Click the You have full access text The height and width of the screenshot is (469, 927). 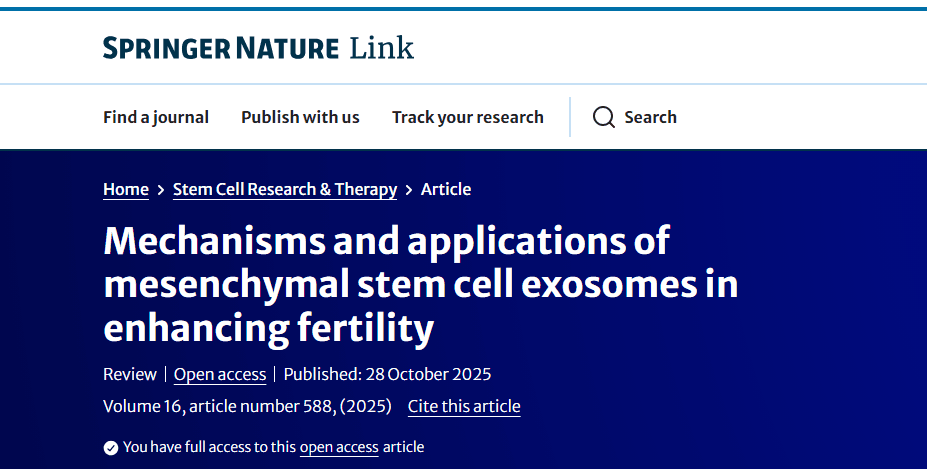209,447
